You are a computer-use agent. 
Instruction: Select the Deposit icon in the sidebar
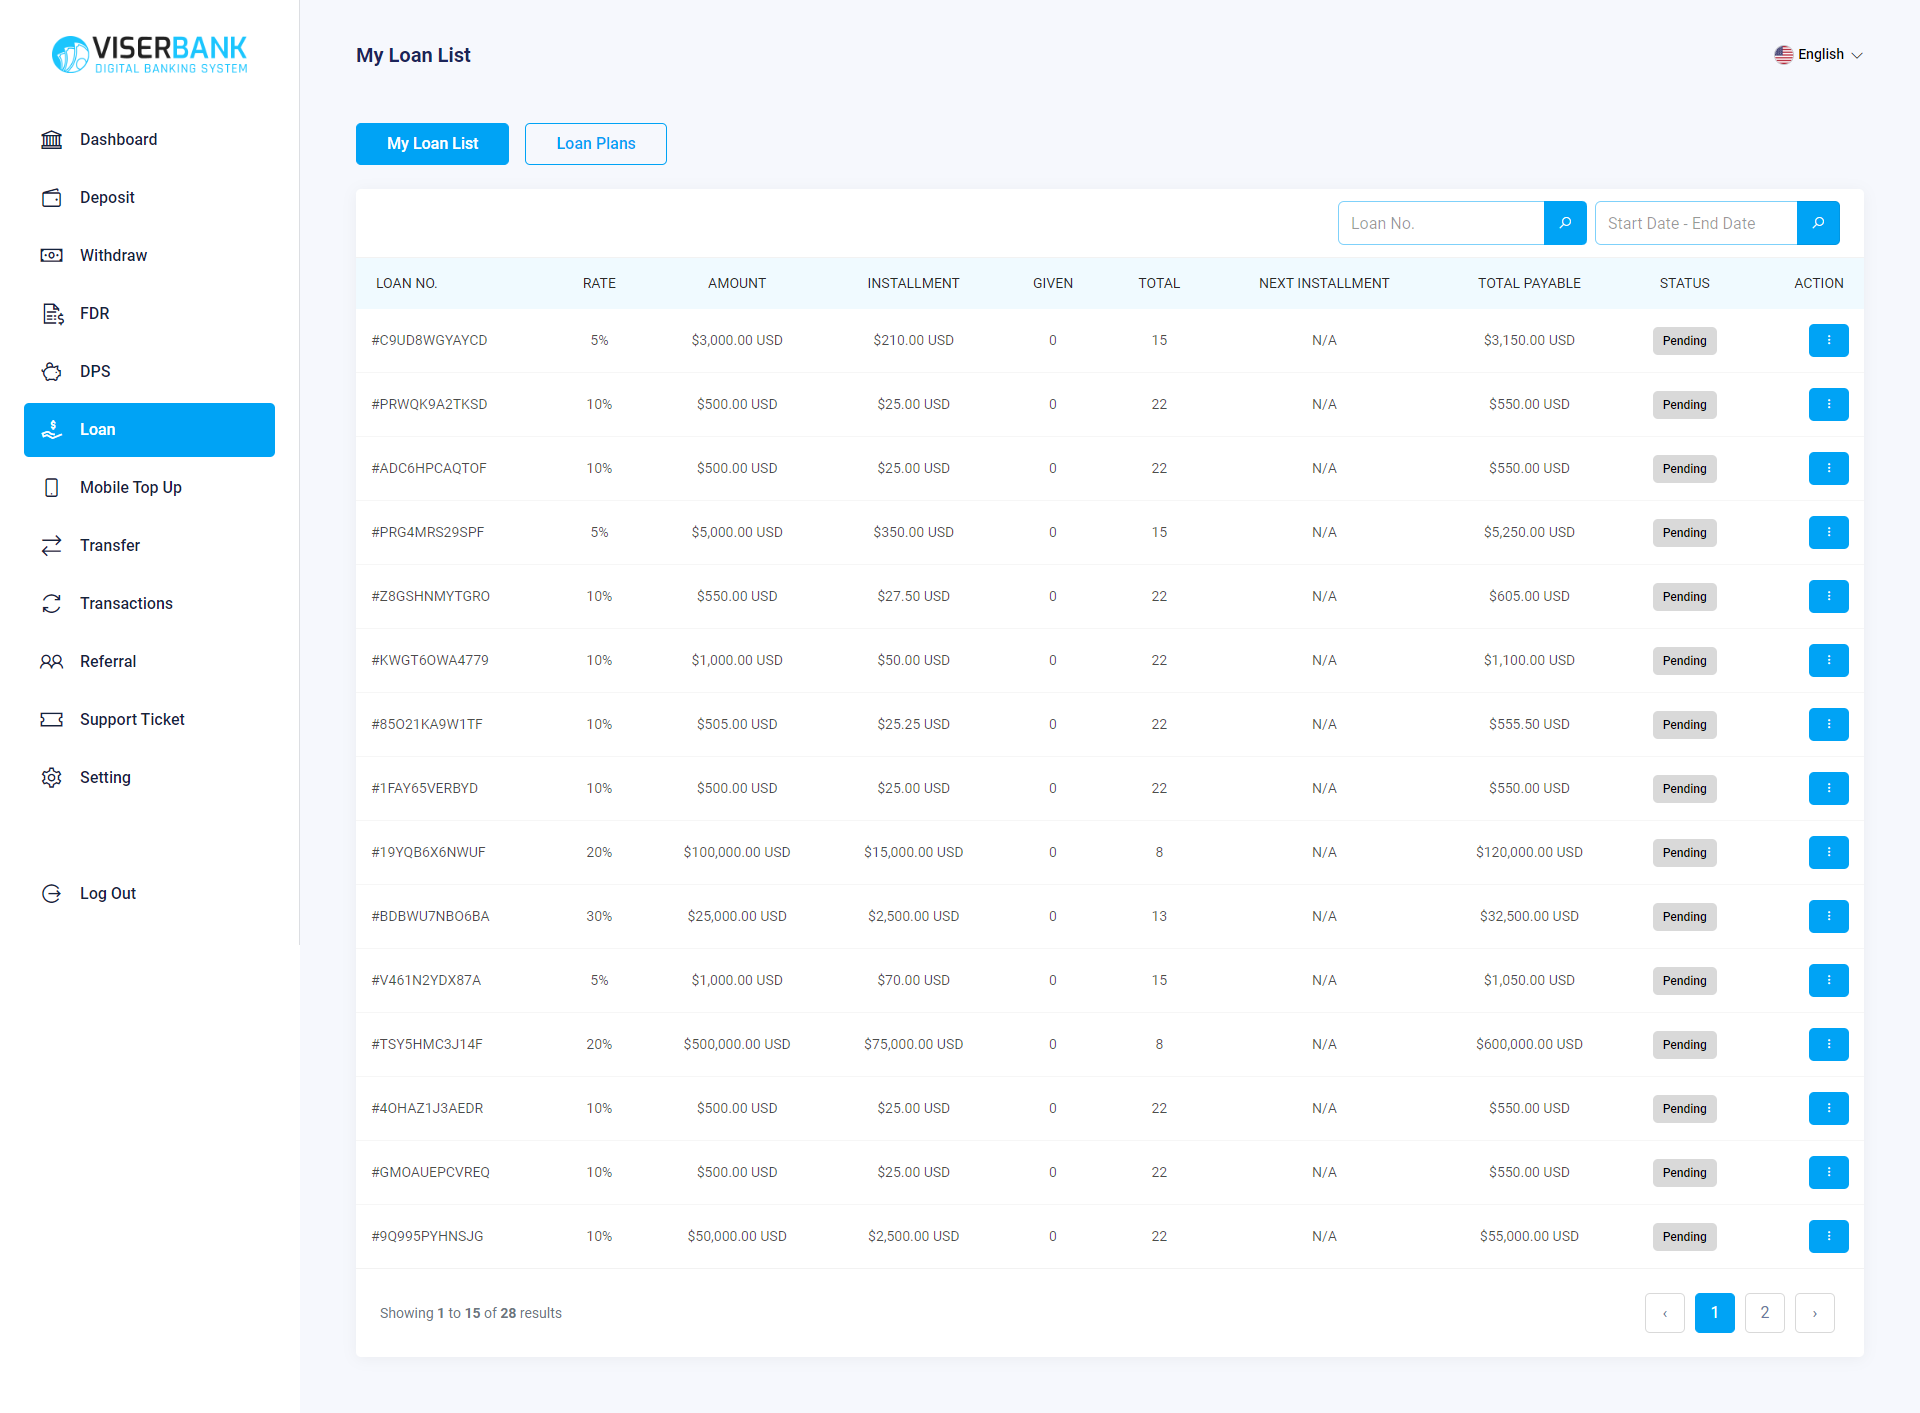click(51, 197)
